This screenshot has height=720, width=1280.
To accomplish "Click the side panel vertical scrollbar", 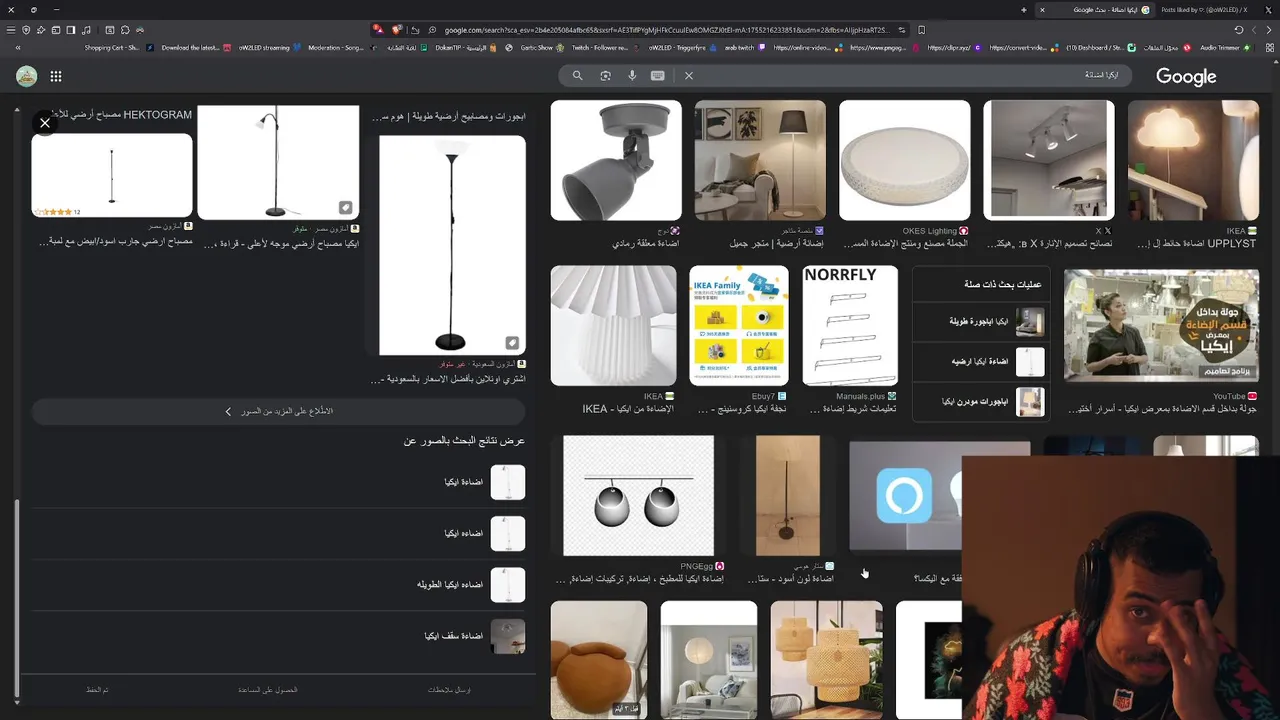I will coord(16,600).
